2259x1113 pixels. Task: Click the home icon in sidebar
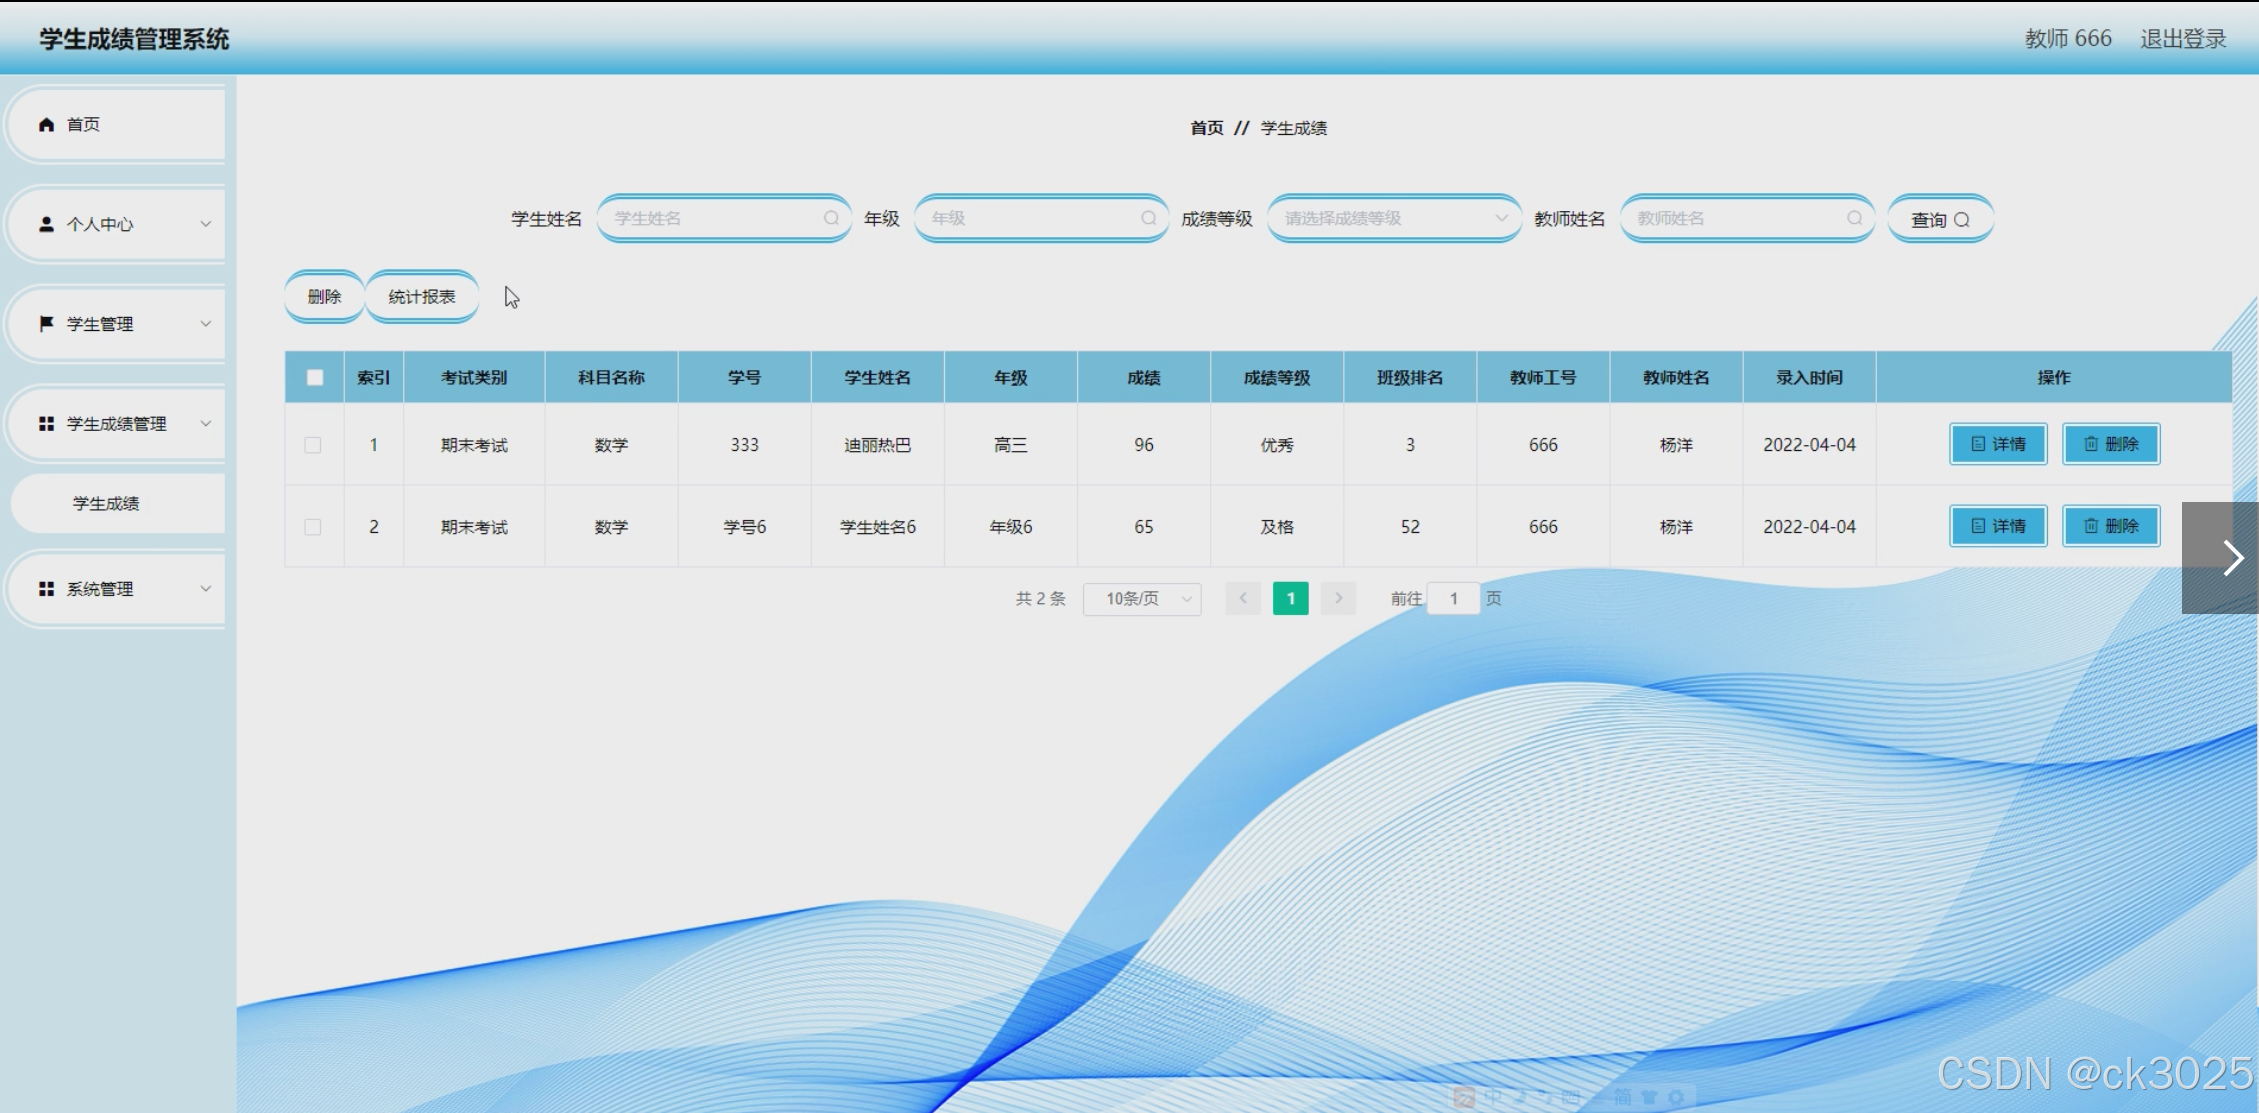pyautogui.click(x=46, y=124)
